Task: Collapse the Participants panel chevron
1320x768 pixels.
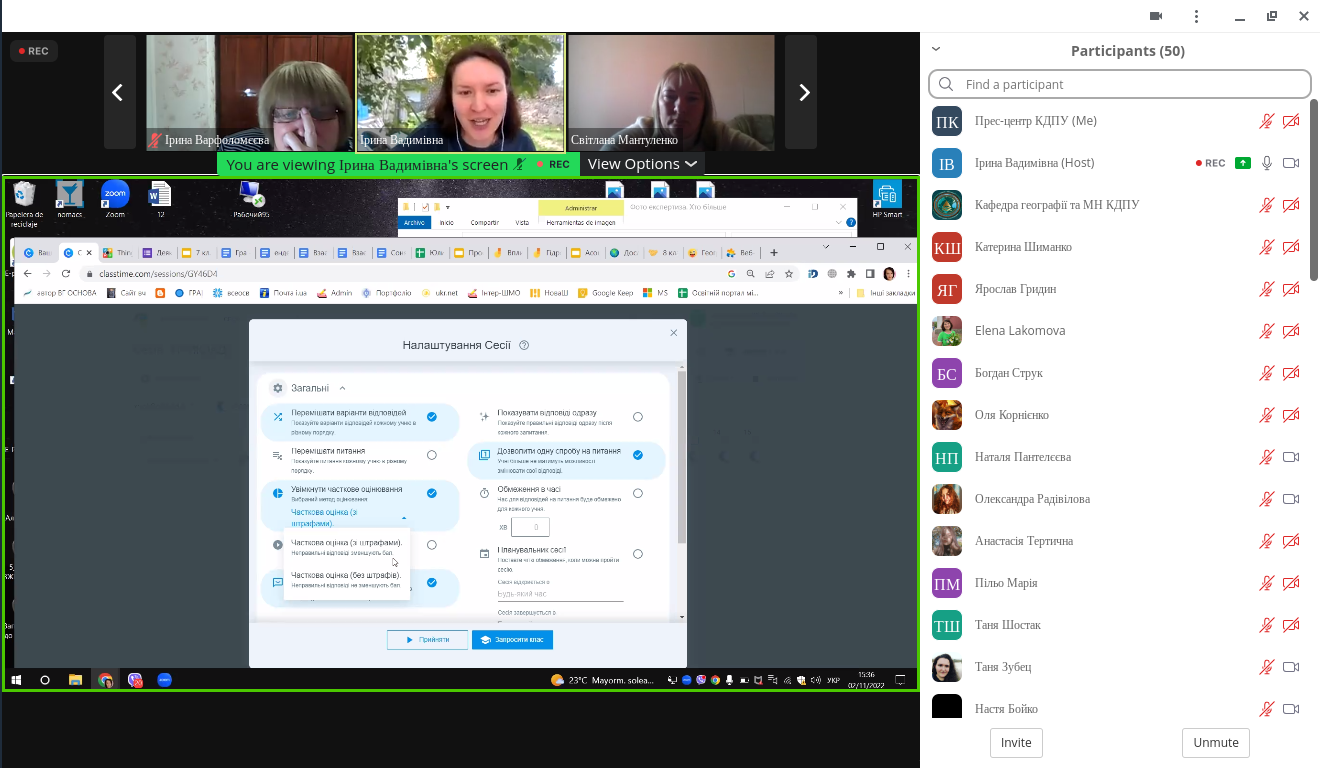Action: point(936,48)
